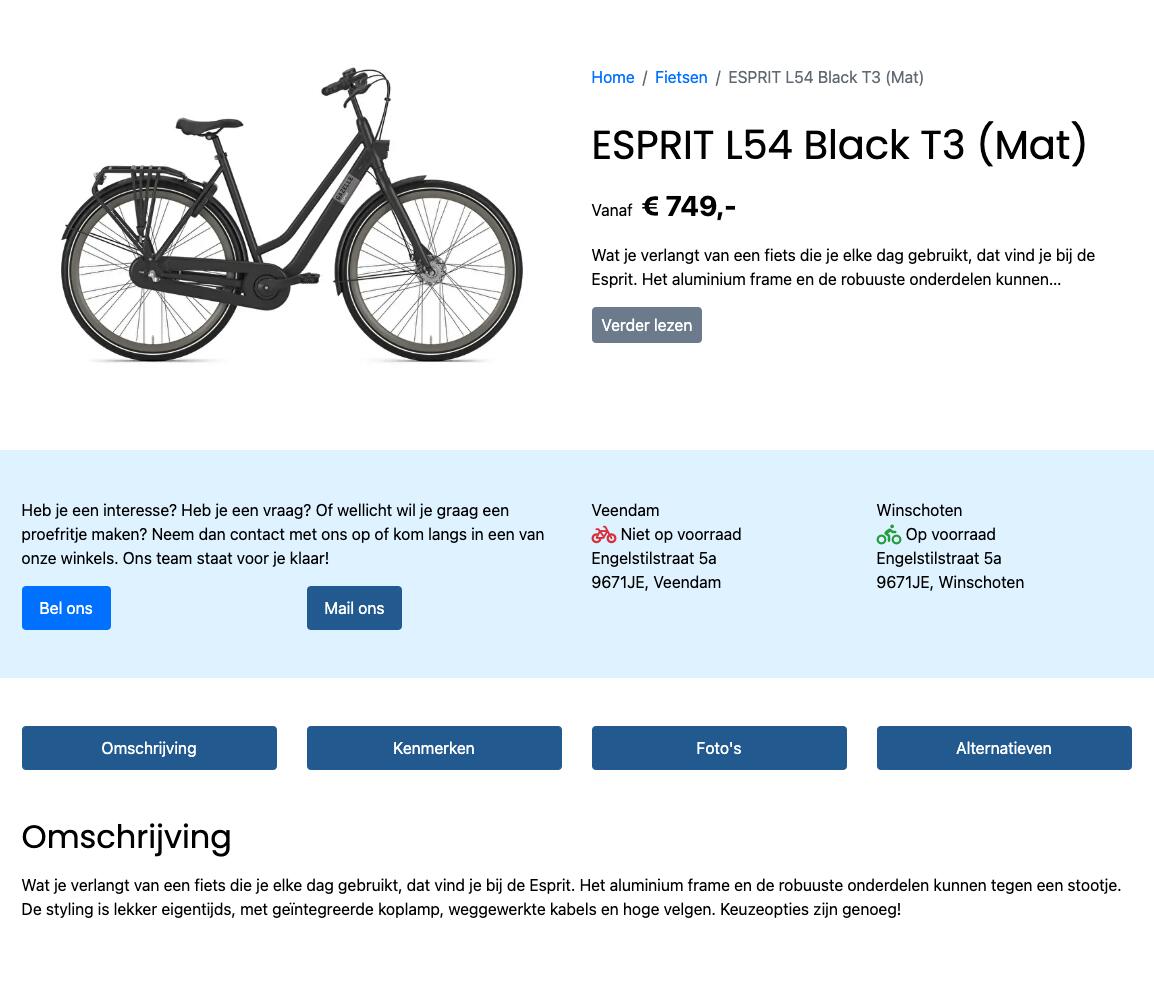Click the Omschrijving section heading
Viewport: 1154px width, 984px height.
[127, 837]
